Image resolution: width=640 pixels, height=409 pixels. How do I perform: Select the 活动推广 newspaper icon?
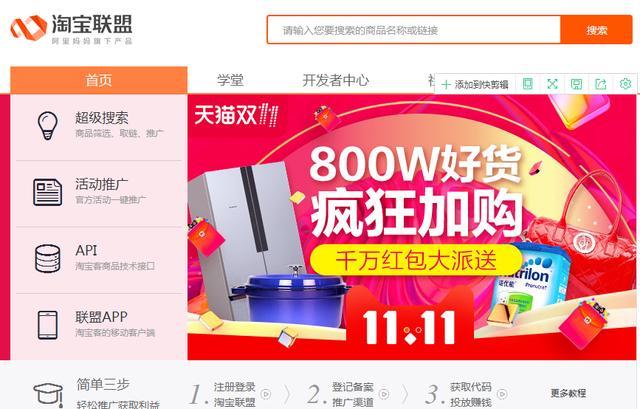(x=47, y=192)
